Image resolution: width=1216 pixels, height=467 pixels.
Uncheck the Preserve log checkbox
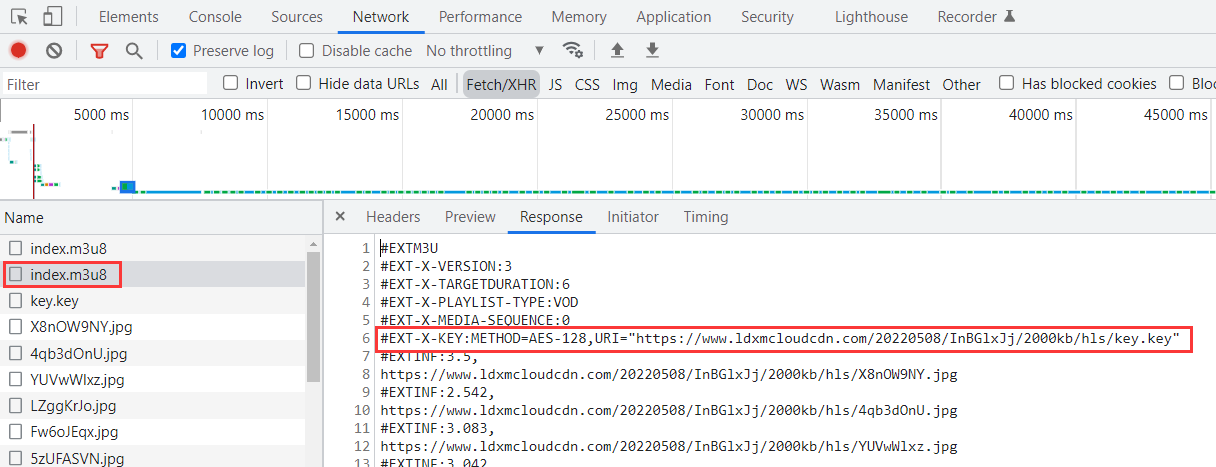pos(179,51)
